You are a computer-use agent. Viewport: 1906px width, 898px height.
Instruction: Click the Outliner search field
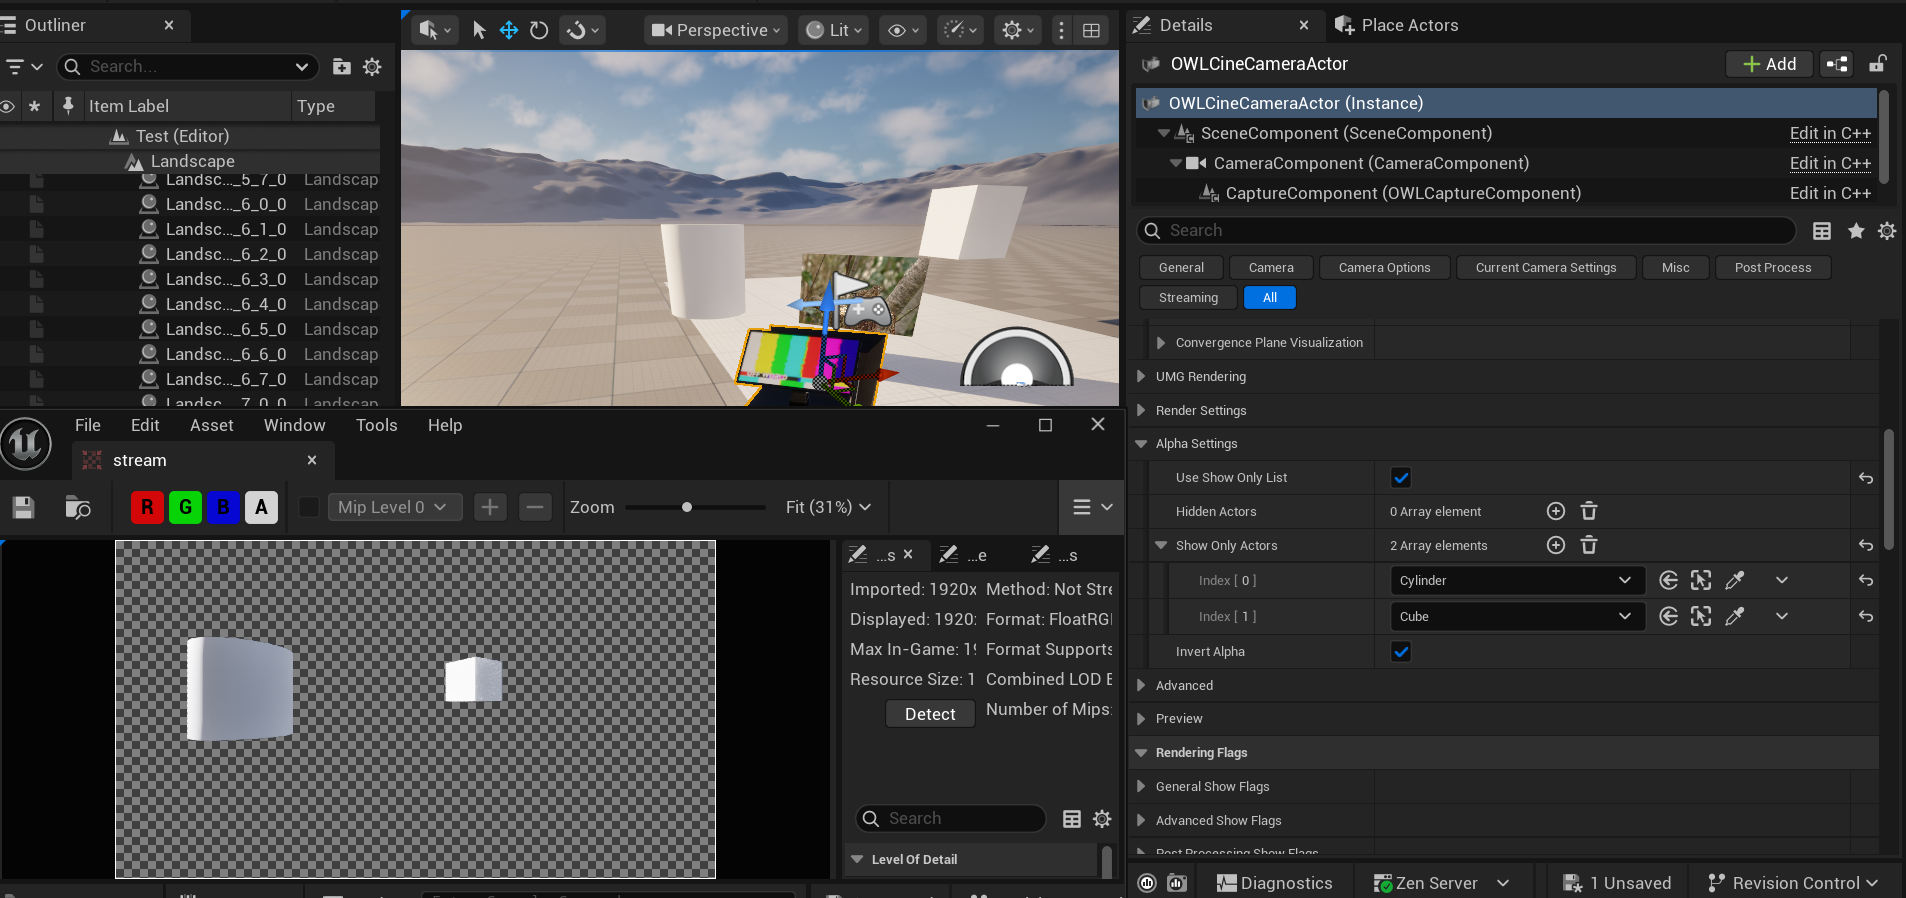click(188, 66)
